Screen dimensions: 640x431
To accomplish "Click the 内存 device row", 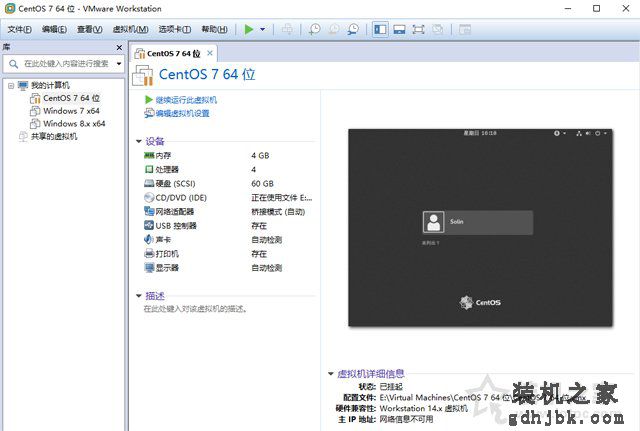I will point(228,156).
